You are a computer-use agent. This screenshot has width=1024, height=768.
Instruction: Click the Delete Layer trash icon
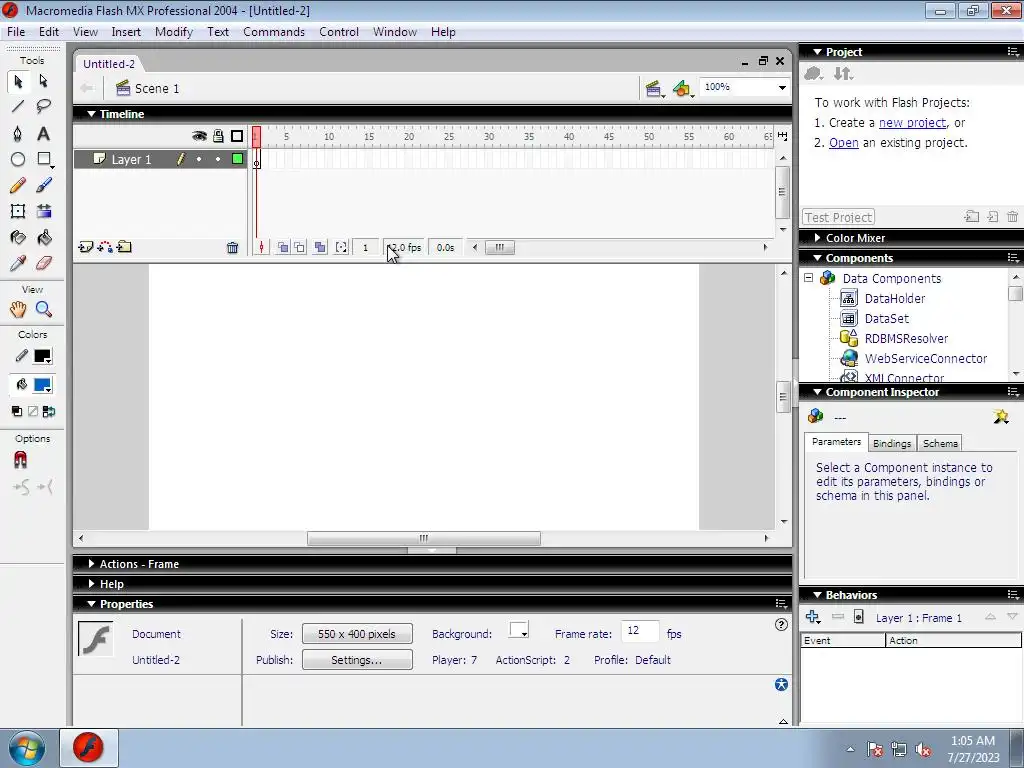(232, 248)
